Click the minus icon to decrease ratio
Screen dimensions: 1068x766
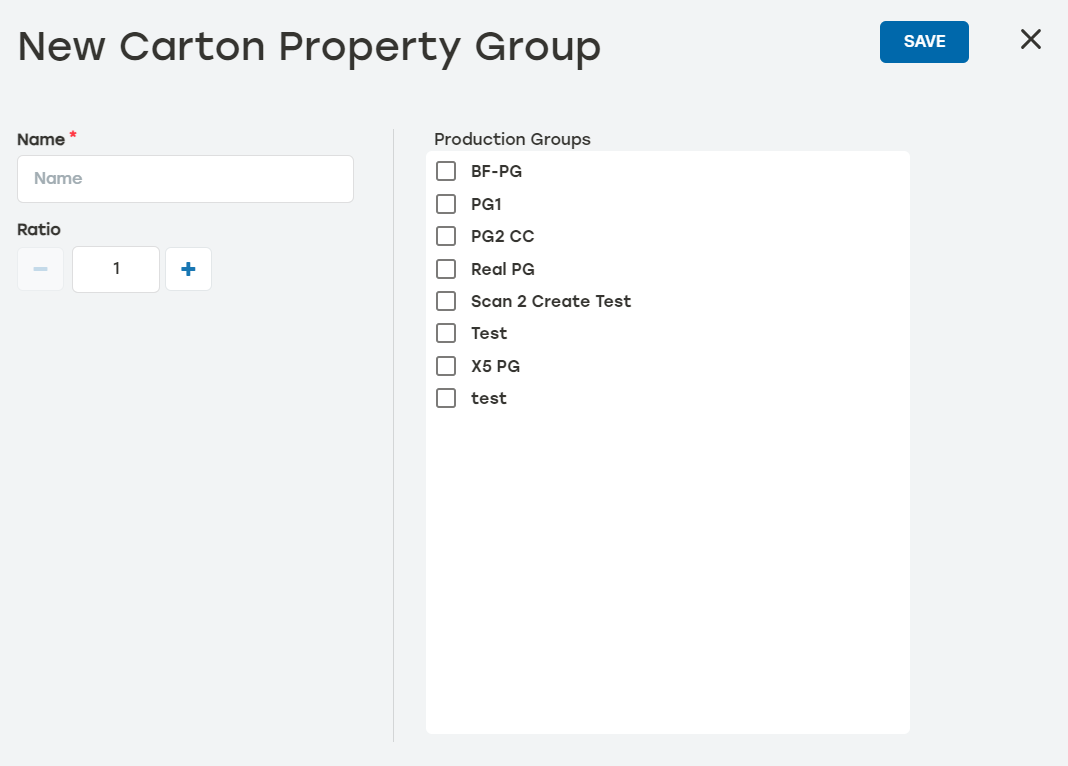coord(40,269)
